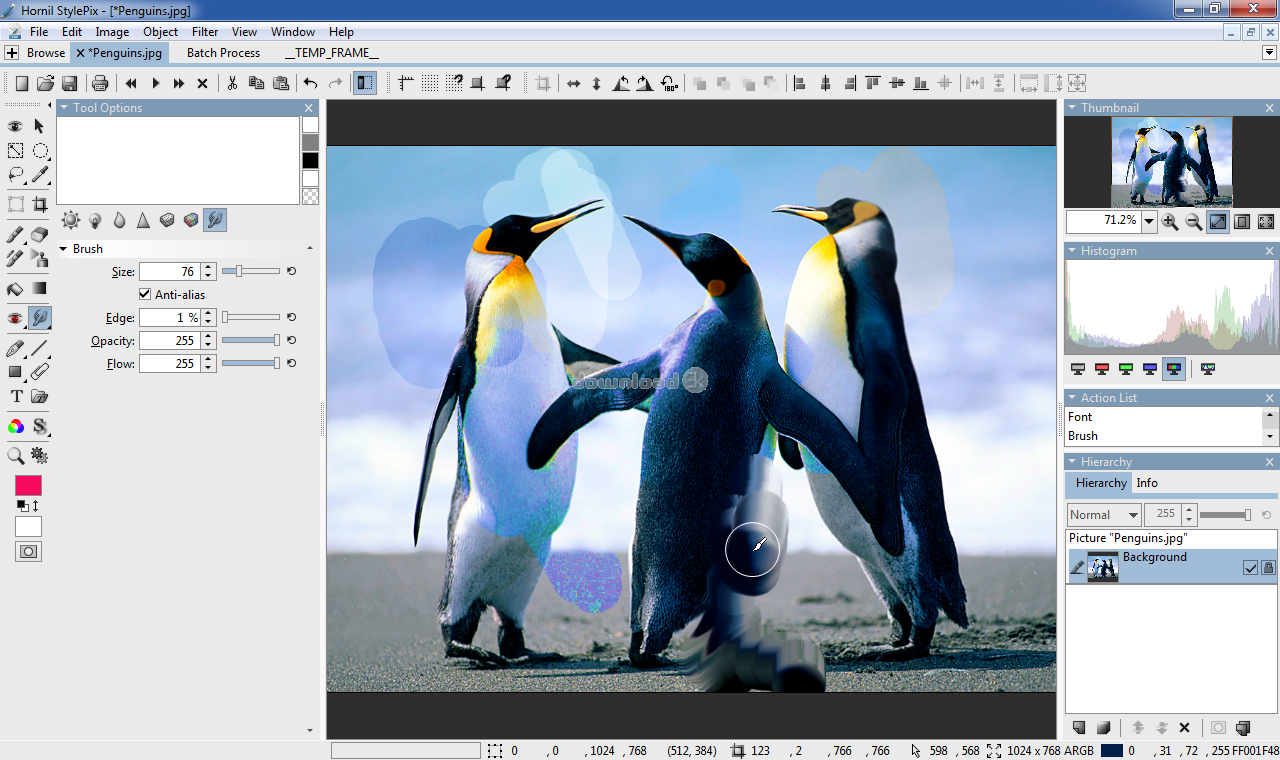Select the elliptical selection tool

(x=40, y=151)
